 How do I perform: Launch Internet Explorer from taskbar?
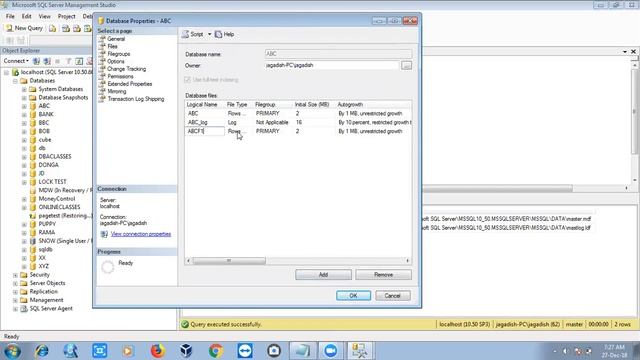pos(41,351)
